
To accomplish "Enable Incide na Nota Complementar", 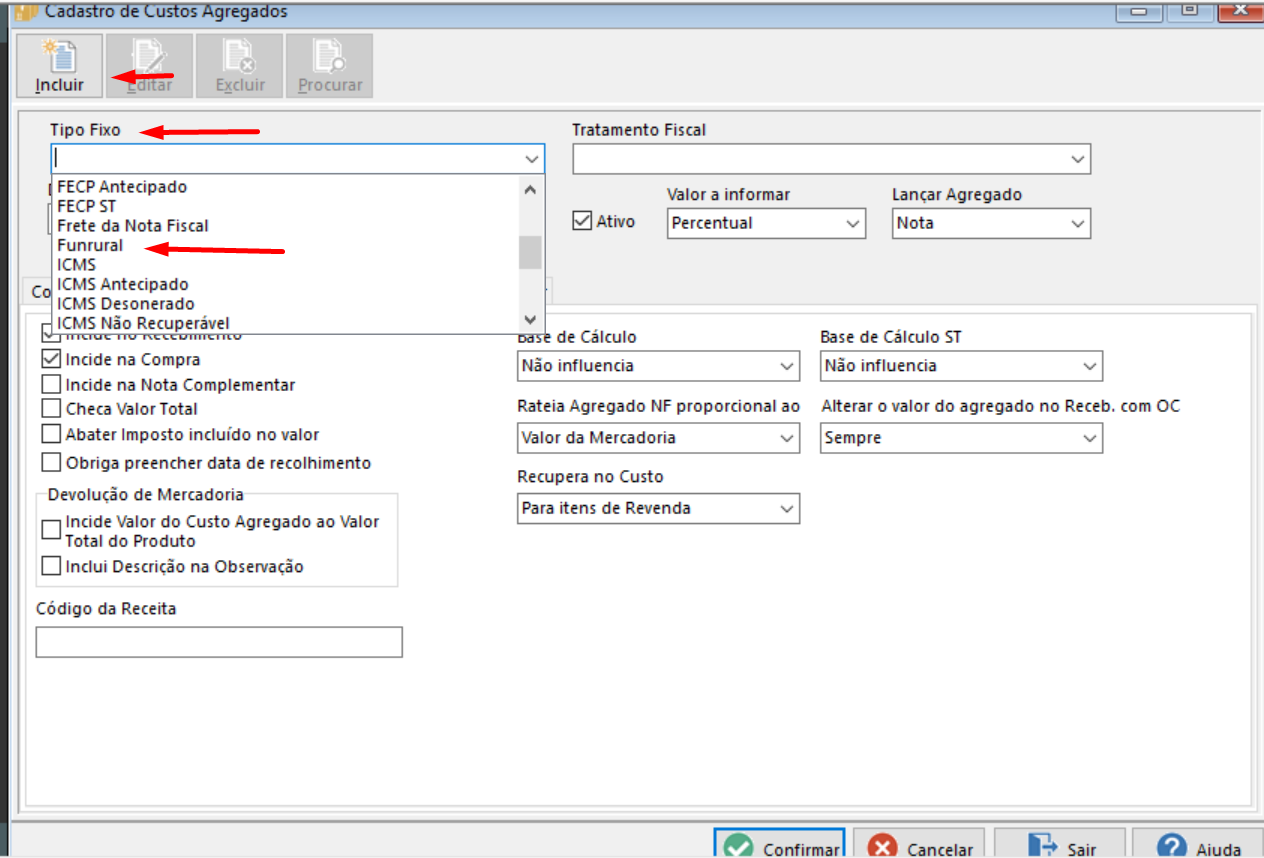I will tap(50, 384).
